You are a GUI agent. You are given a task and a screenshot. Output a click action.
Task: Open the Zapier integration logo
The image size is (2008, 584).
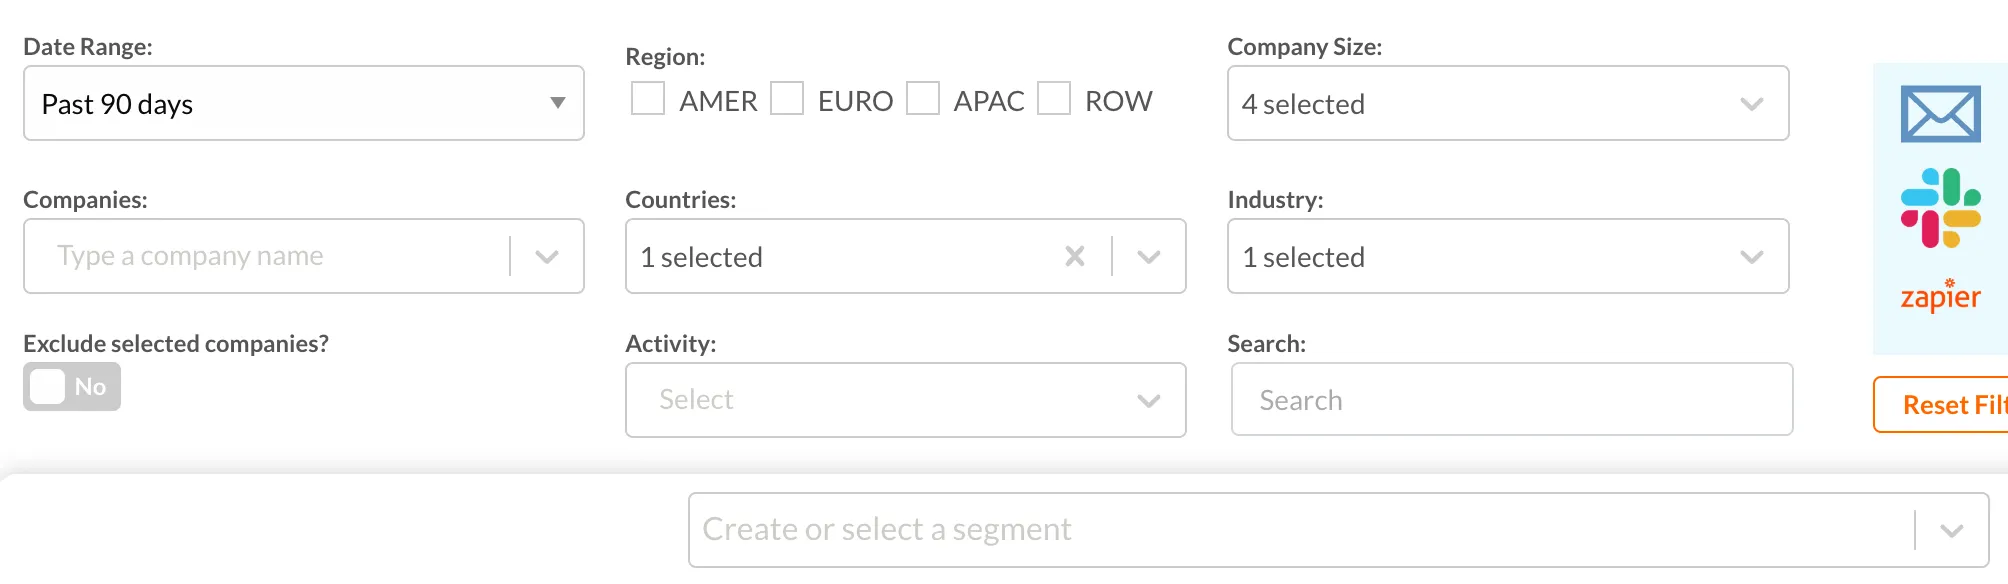point(1940,296)
